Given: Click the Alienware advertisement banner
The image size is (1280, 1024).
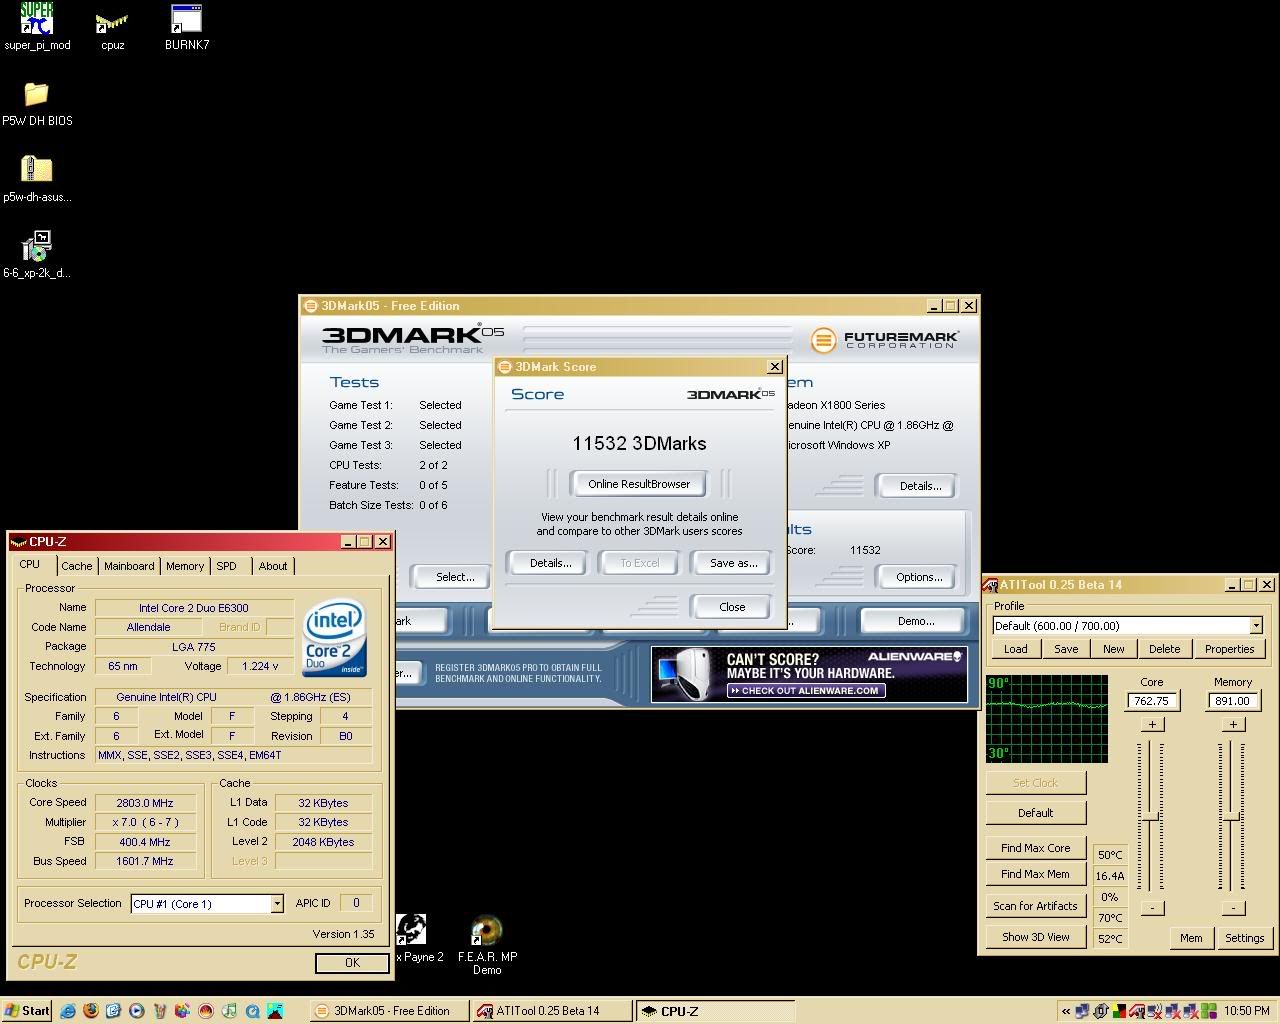Looking at the screenshot, I should [x=809, y=674].
